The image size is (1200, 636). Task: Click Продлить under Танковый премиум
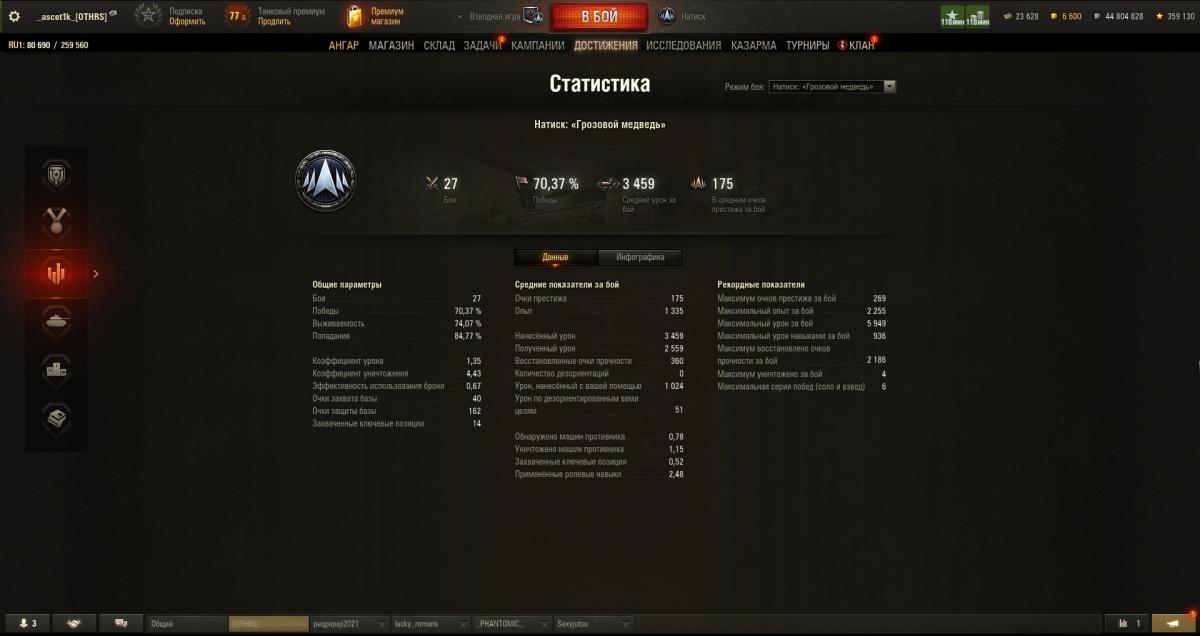[x=273, y=21]
